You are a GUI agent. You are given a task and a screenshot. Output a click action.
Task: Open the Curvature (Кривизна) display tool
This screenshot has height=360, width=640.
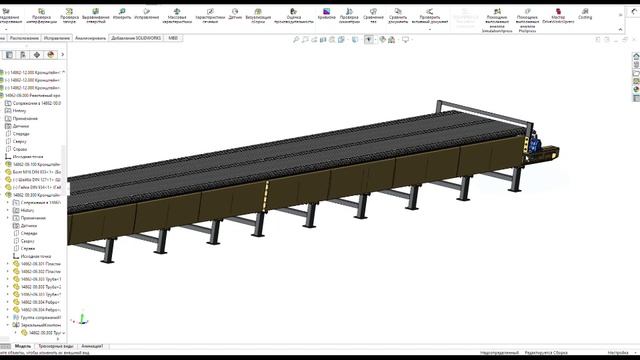[326, 14]
